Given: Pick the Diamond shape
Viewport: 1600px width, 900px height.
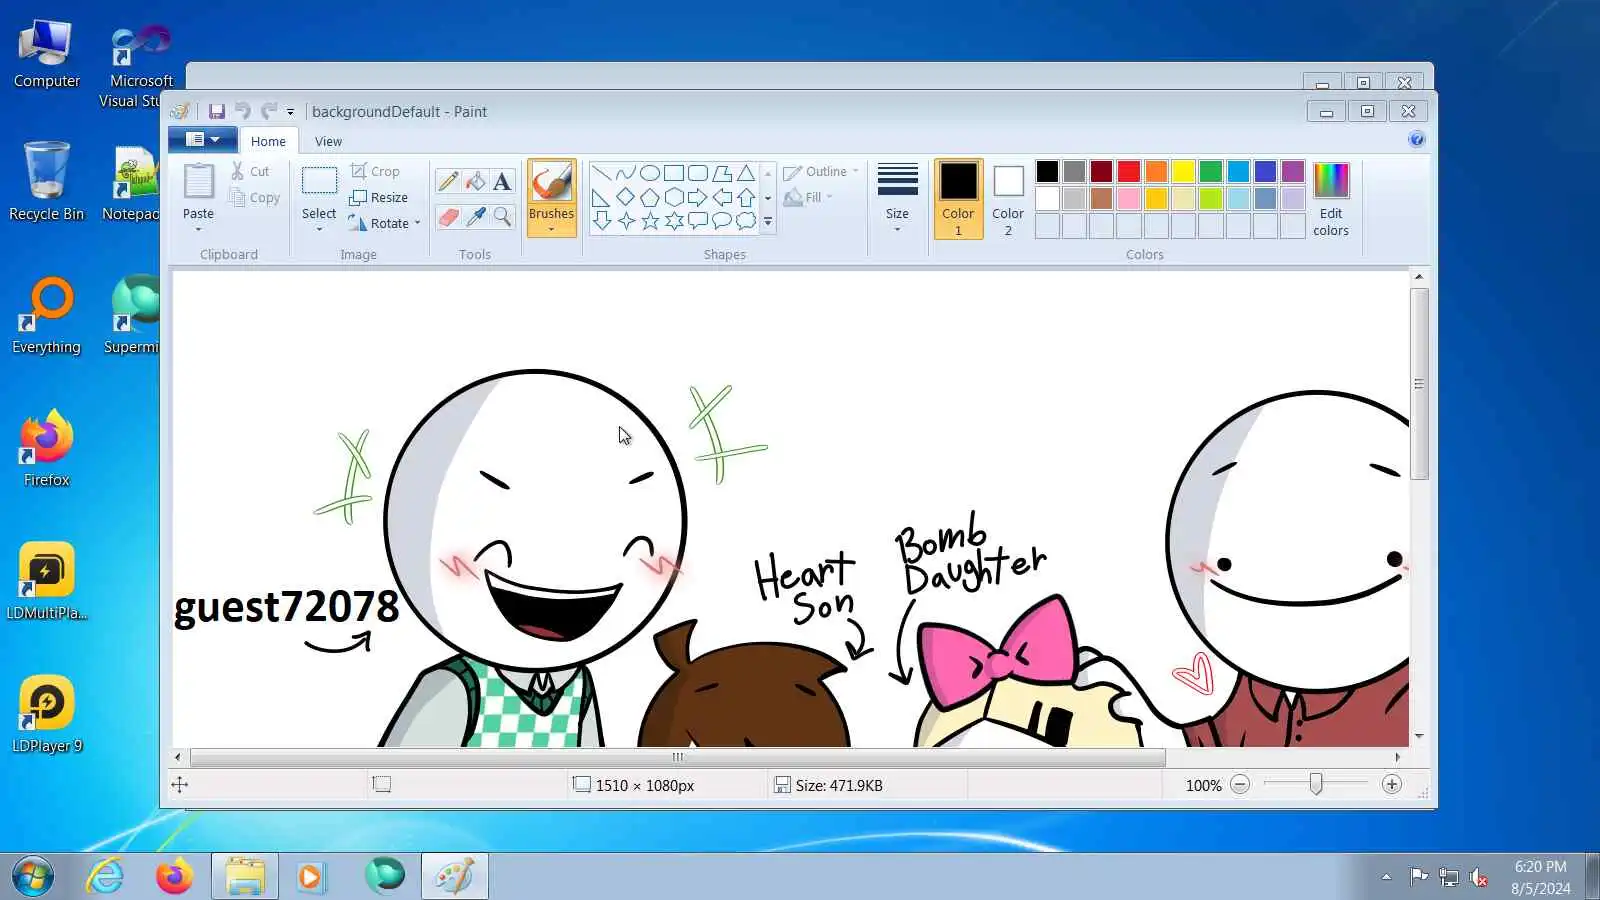Looking at the screenshot, I should [x=625, y=197].
